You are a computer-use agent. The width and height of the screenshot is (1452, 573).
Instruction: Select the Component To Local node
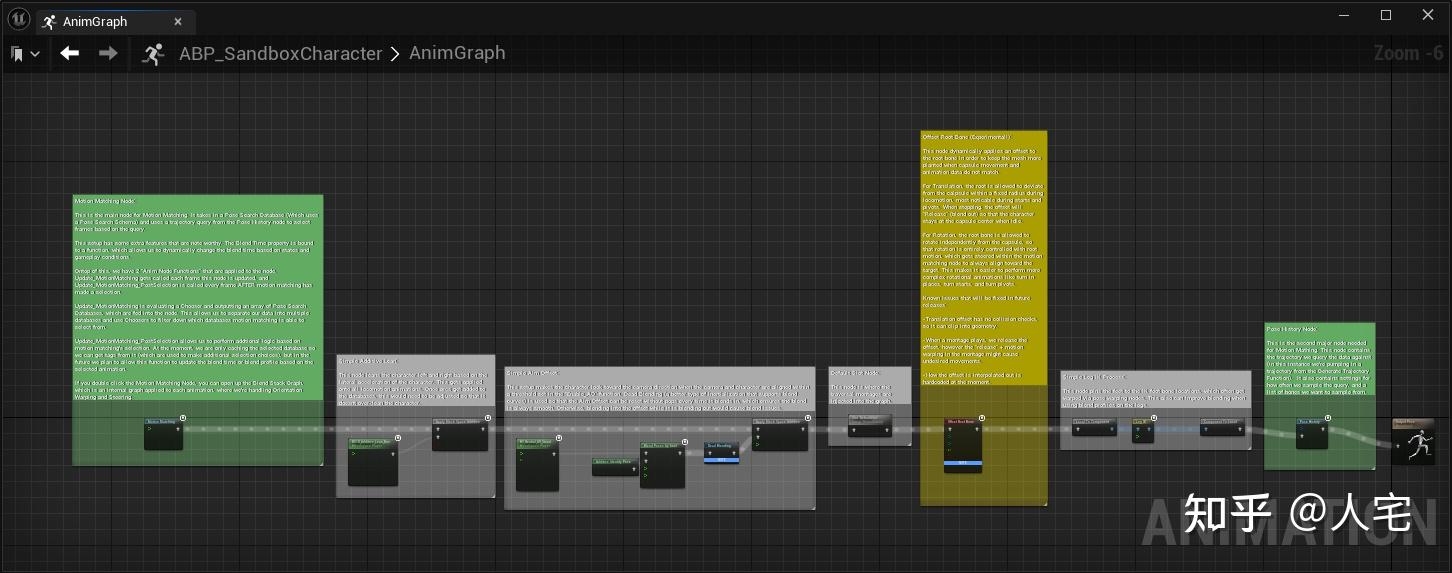1222,426
